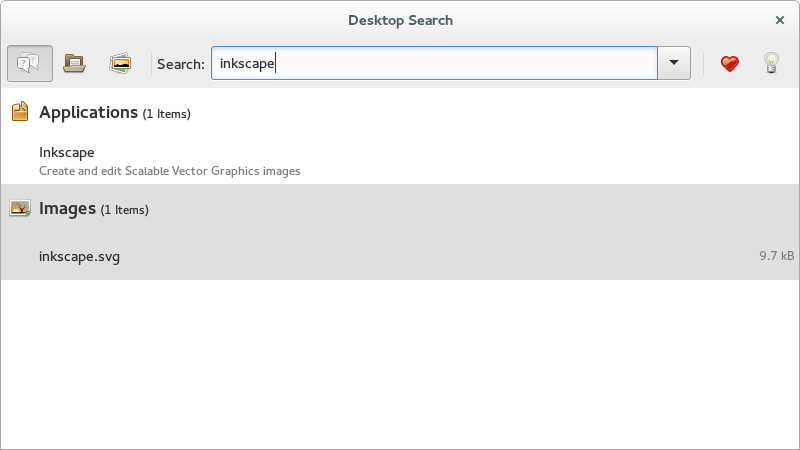This screenshot has width=800, height=450.
Task: Toggle the overview category button with speech bubbles
Action: 30,63
